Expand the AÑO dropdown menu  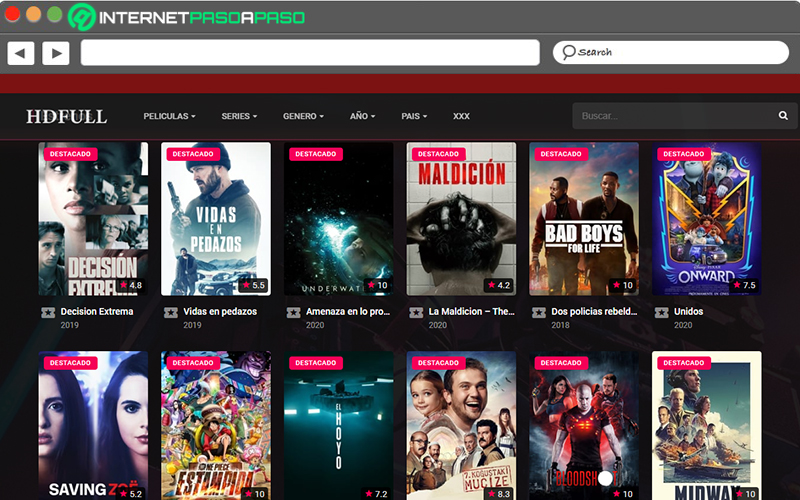362,116
